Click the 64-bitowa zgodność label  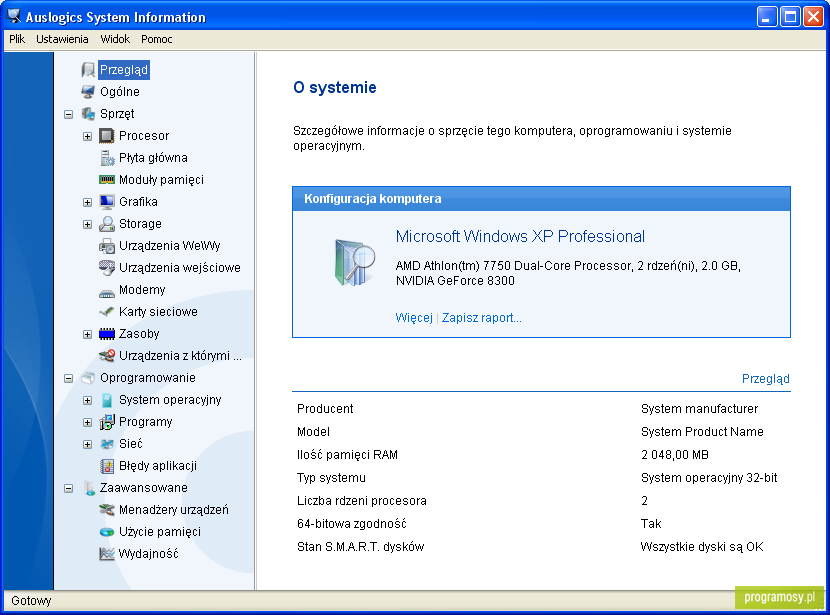[351, 524]
